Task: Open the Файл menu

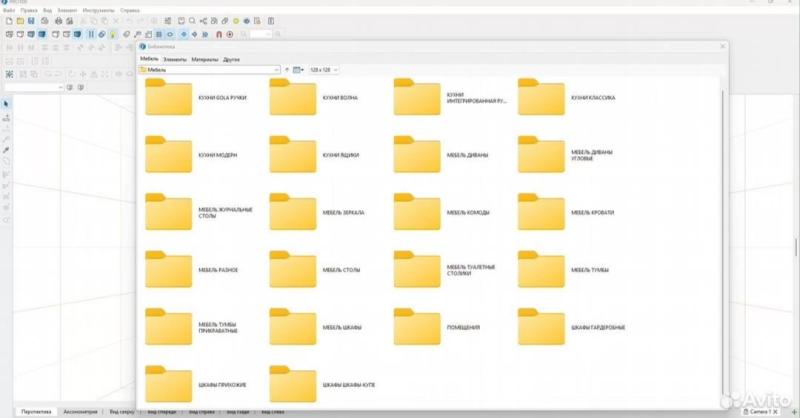Action: 8,10
